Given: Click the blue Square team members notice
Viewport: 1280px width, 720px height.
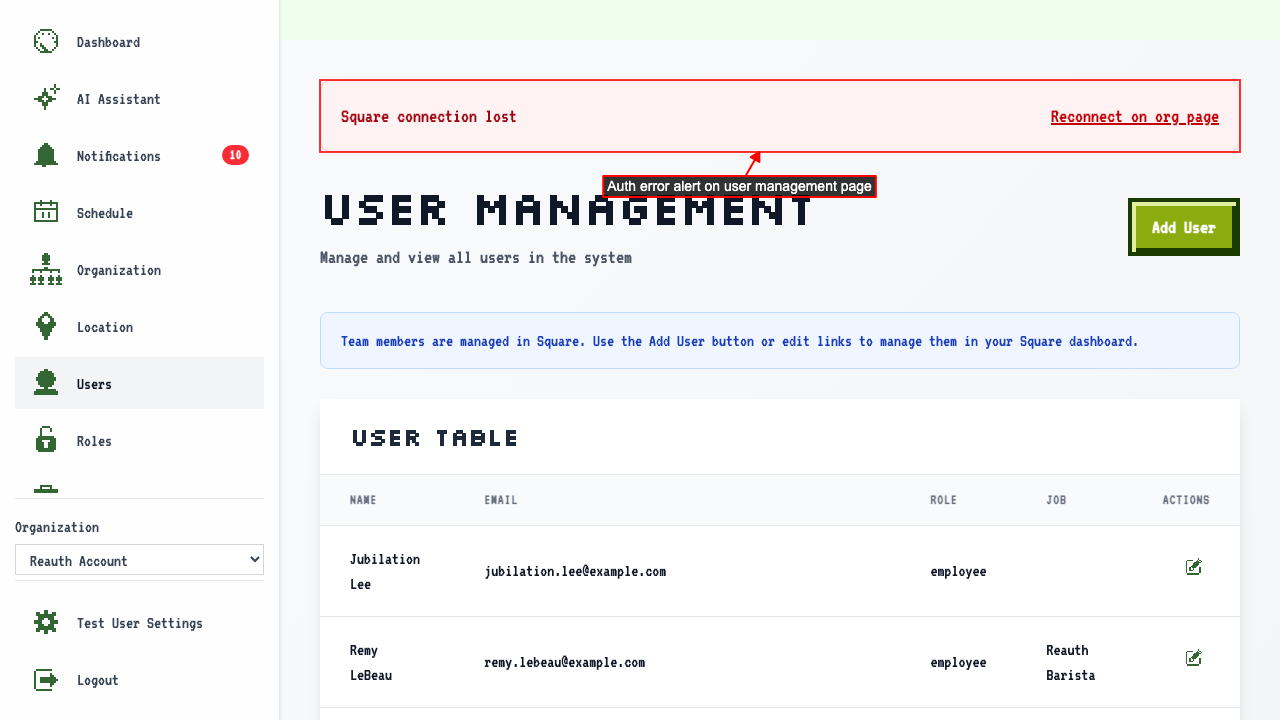Looking at the screenshot, I should point(780,341).
